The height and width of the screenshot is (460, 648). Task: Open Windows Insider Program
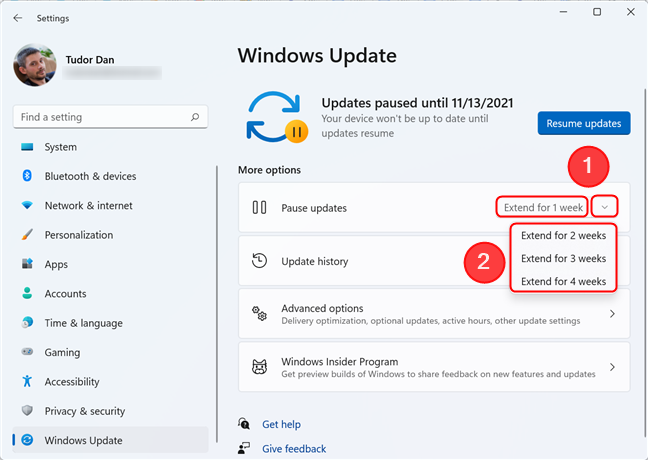(434, 367)
